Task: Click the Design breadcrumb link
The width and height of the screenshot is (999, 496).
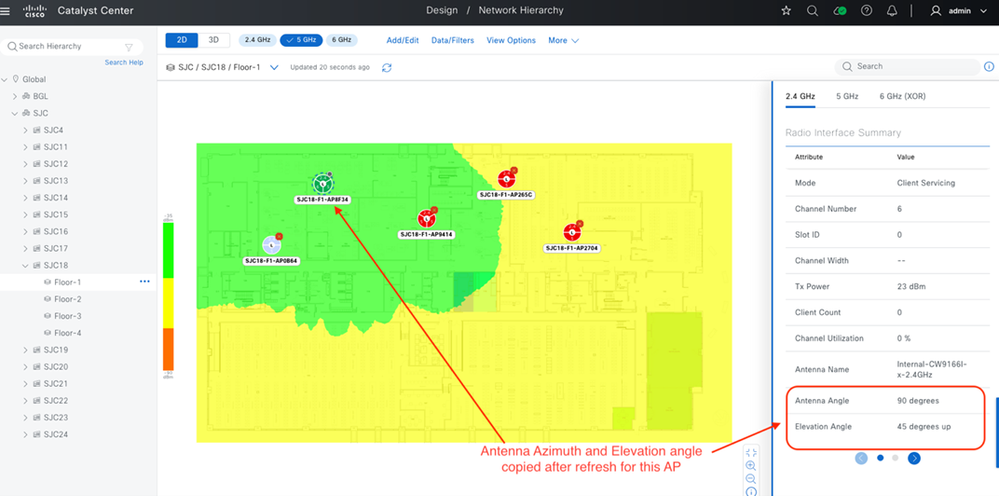Action: [x=442, y=10]
